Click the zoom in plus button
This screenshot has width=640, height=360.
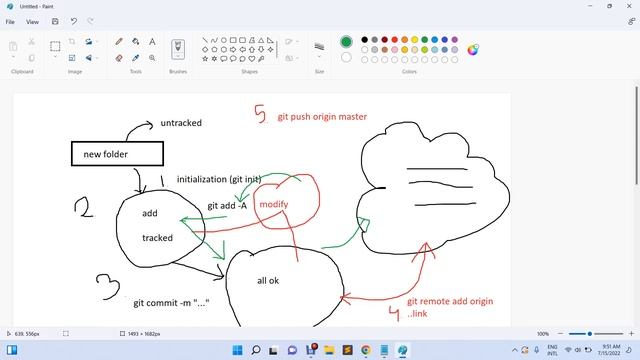(631, 334)
